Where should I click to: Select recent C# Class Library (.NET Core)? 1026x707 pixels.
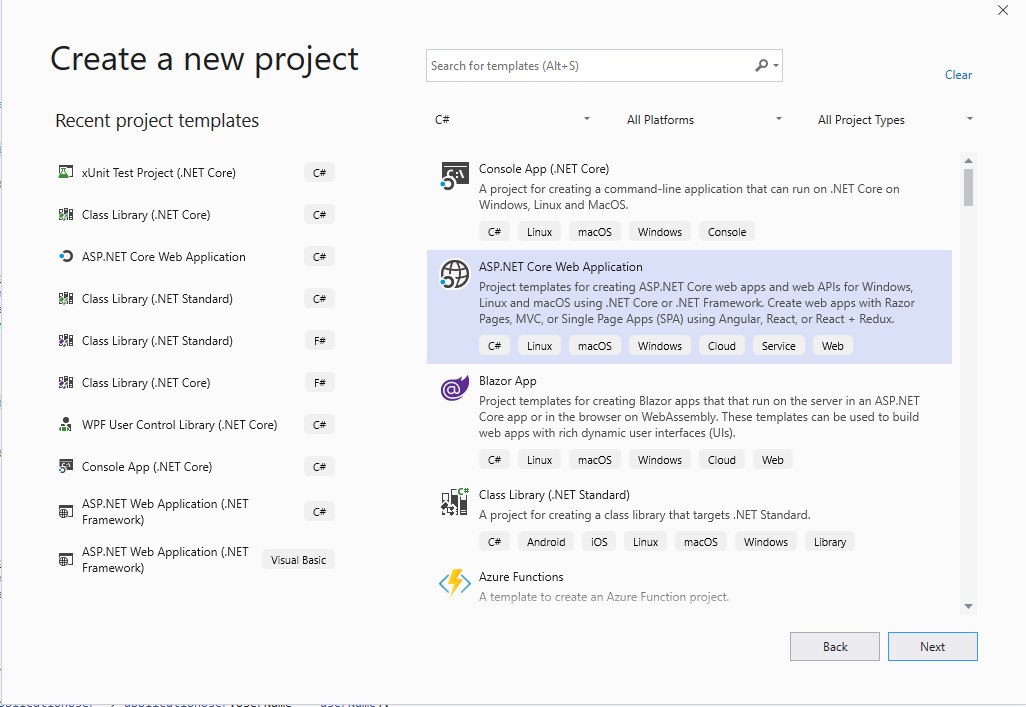pos(195,214)
